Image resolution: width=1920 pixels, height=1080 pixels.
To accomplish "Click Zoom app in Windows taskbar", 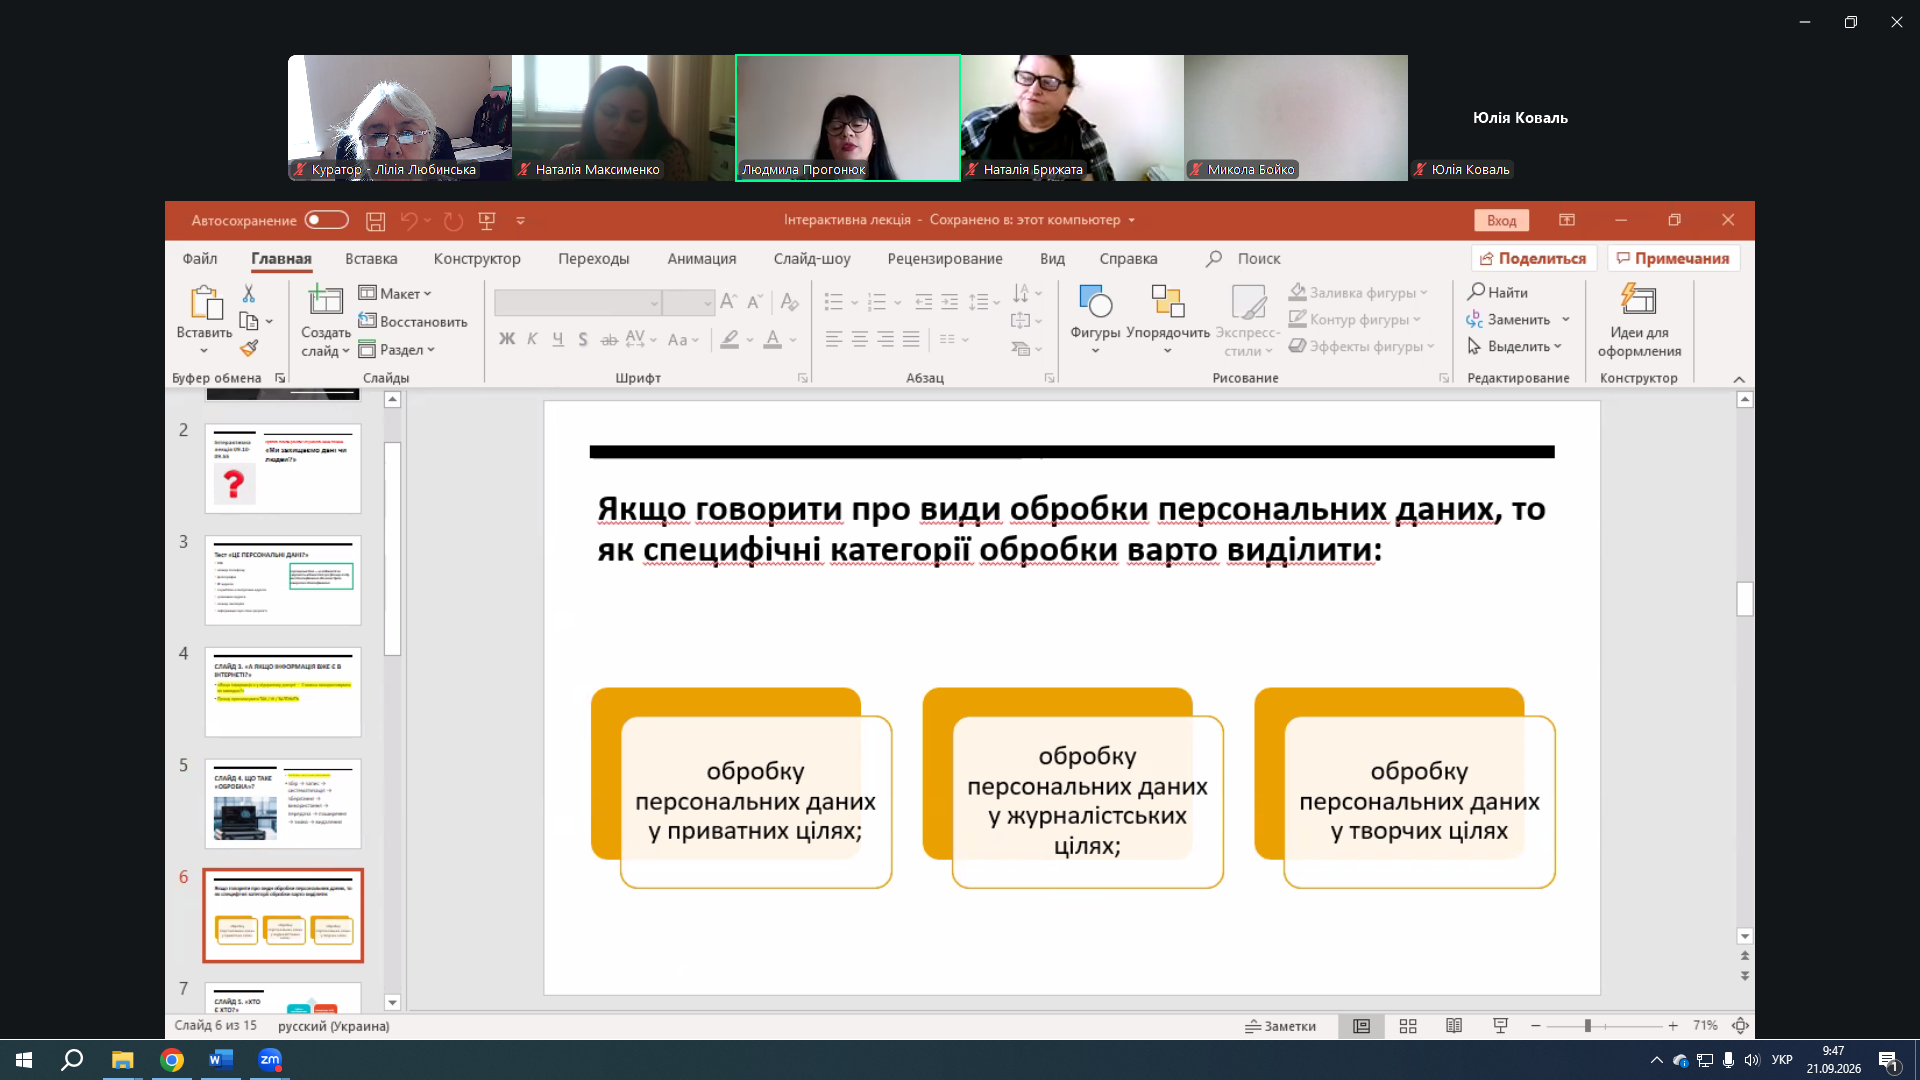I will [270, 1060].
